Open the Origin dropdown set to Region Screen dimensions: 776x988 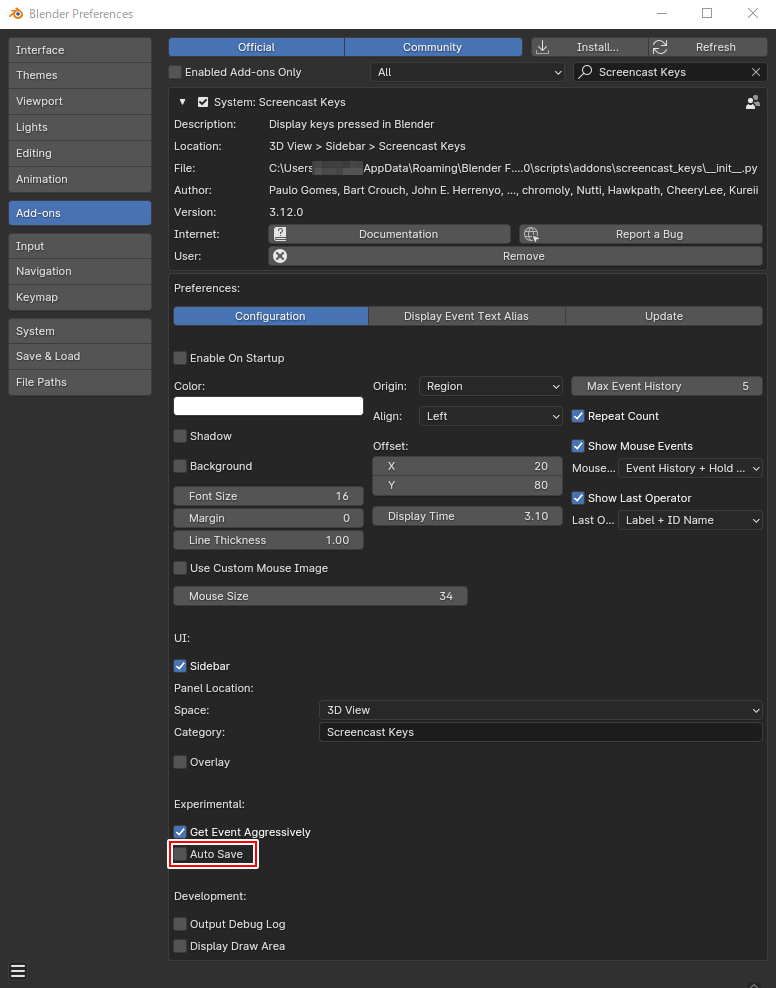click(x=492, y=386)
